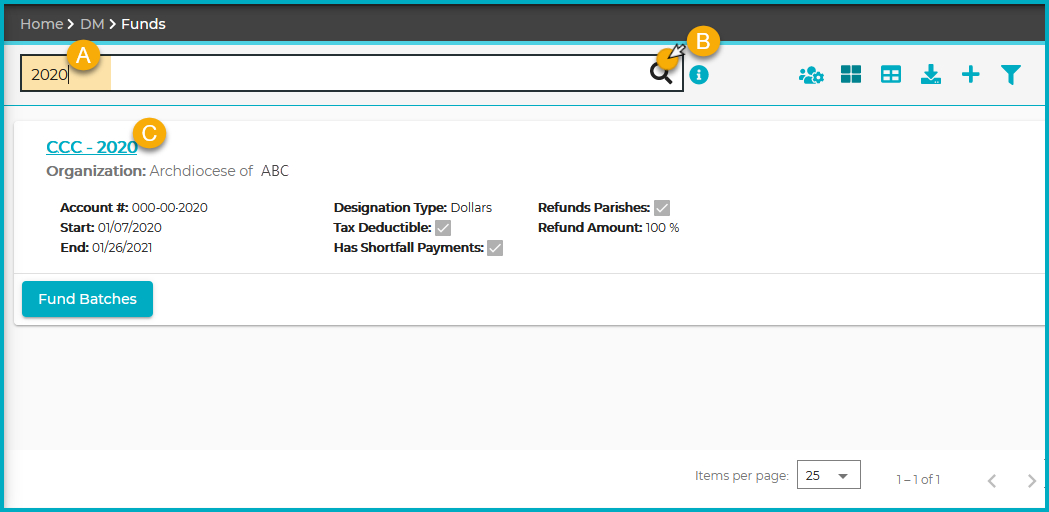Go to the previous page arrow
1049x512 pixels.
tap(992, 481)
